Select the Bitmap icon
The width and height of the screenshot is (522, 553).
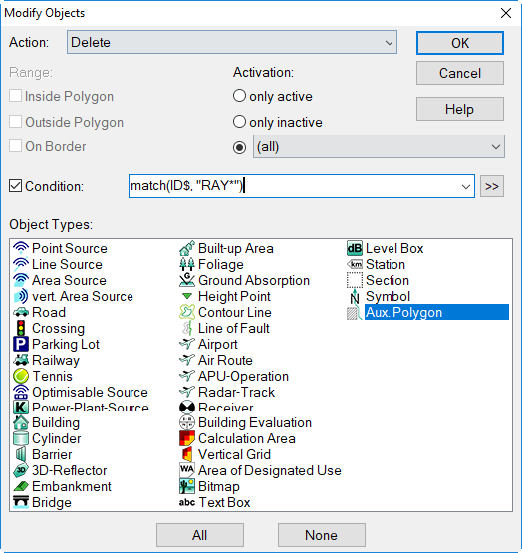point(187,486)
